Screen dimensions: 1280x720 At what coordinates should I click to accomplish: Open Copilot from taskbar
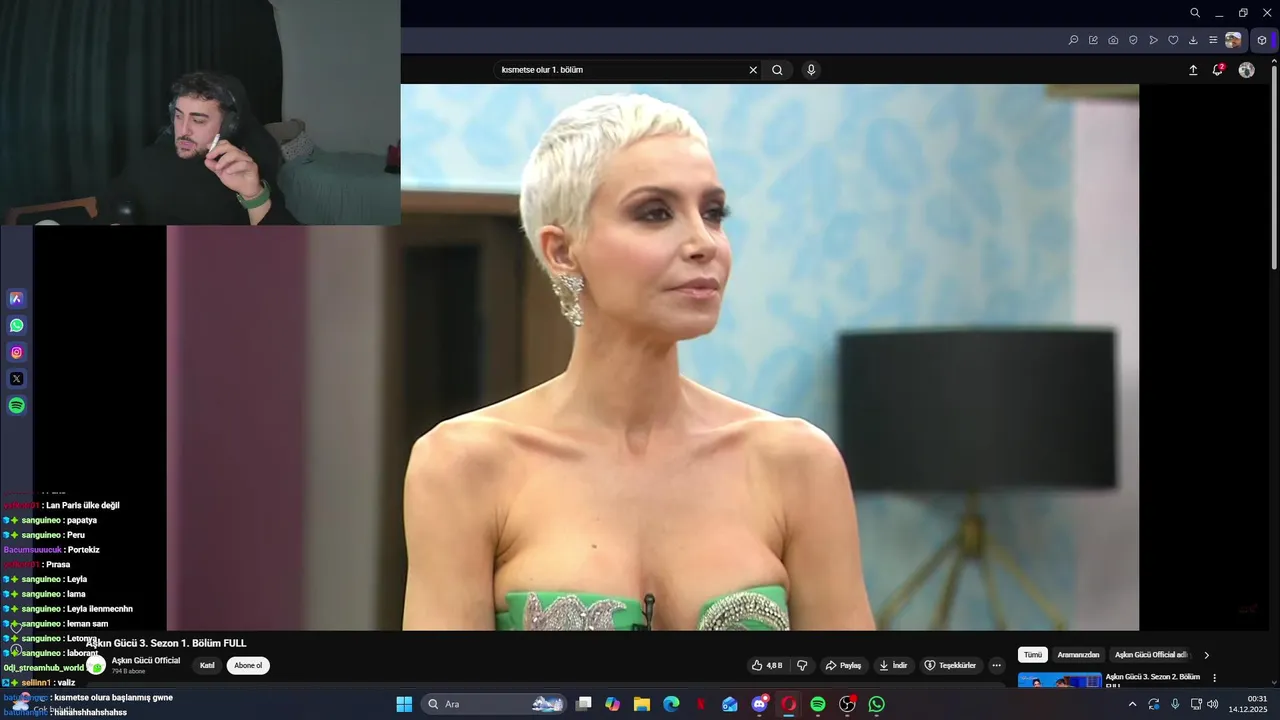[x=613, y=704]
